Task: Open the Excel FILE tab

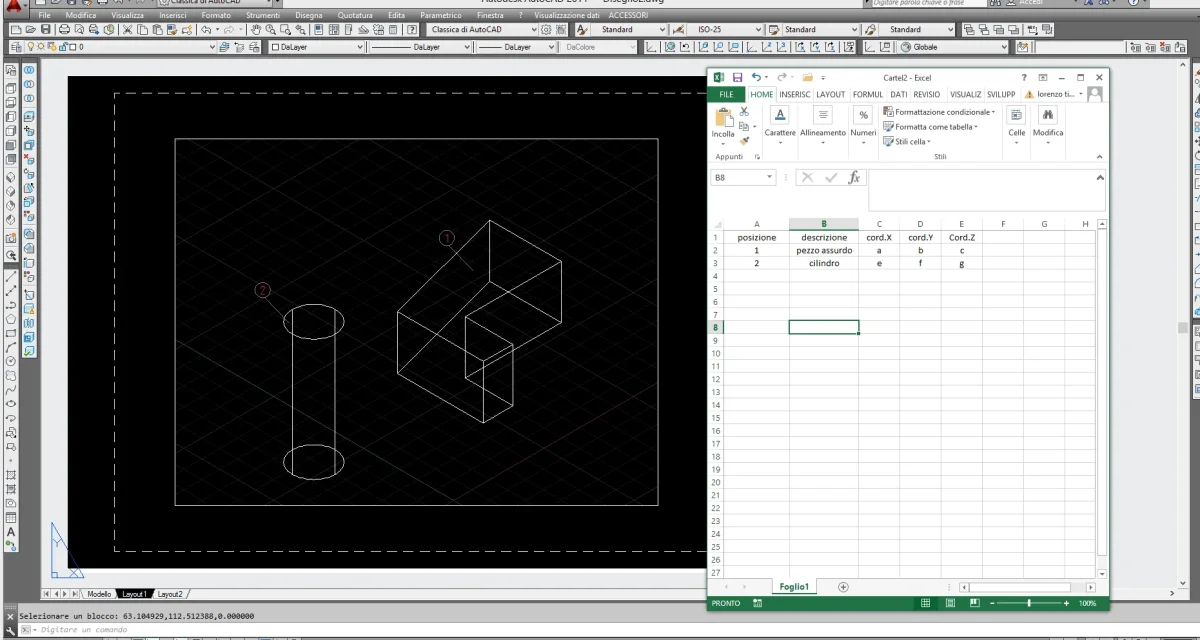Action: pos(727,94)
